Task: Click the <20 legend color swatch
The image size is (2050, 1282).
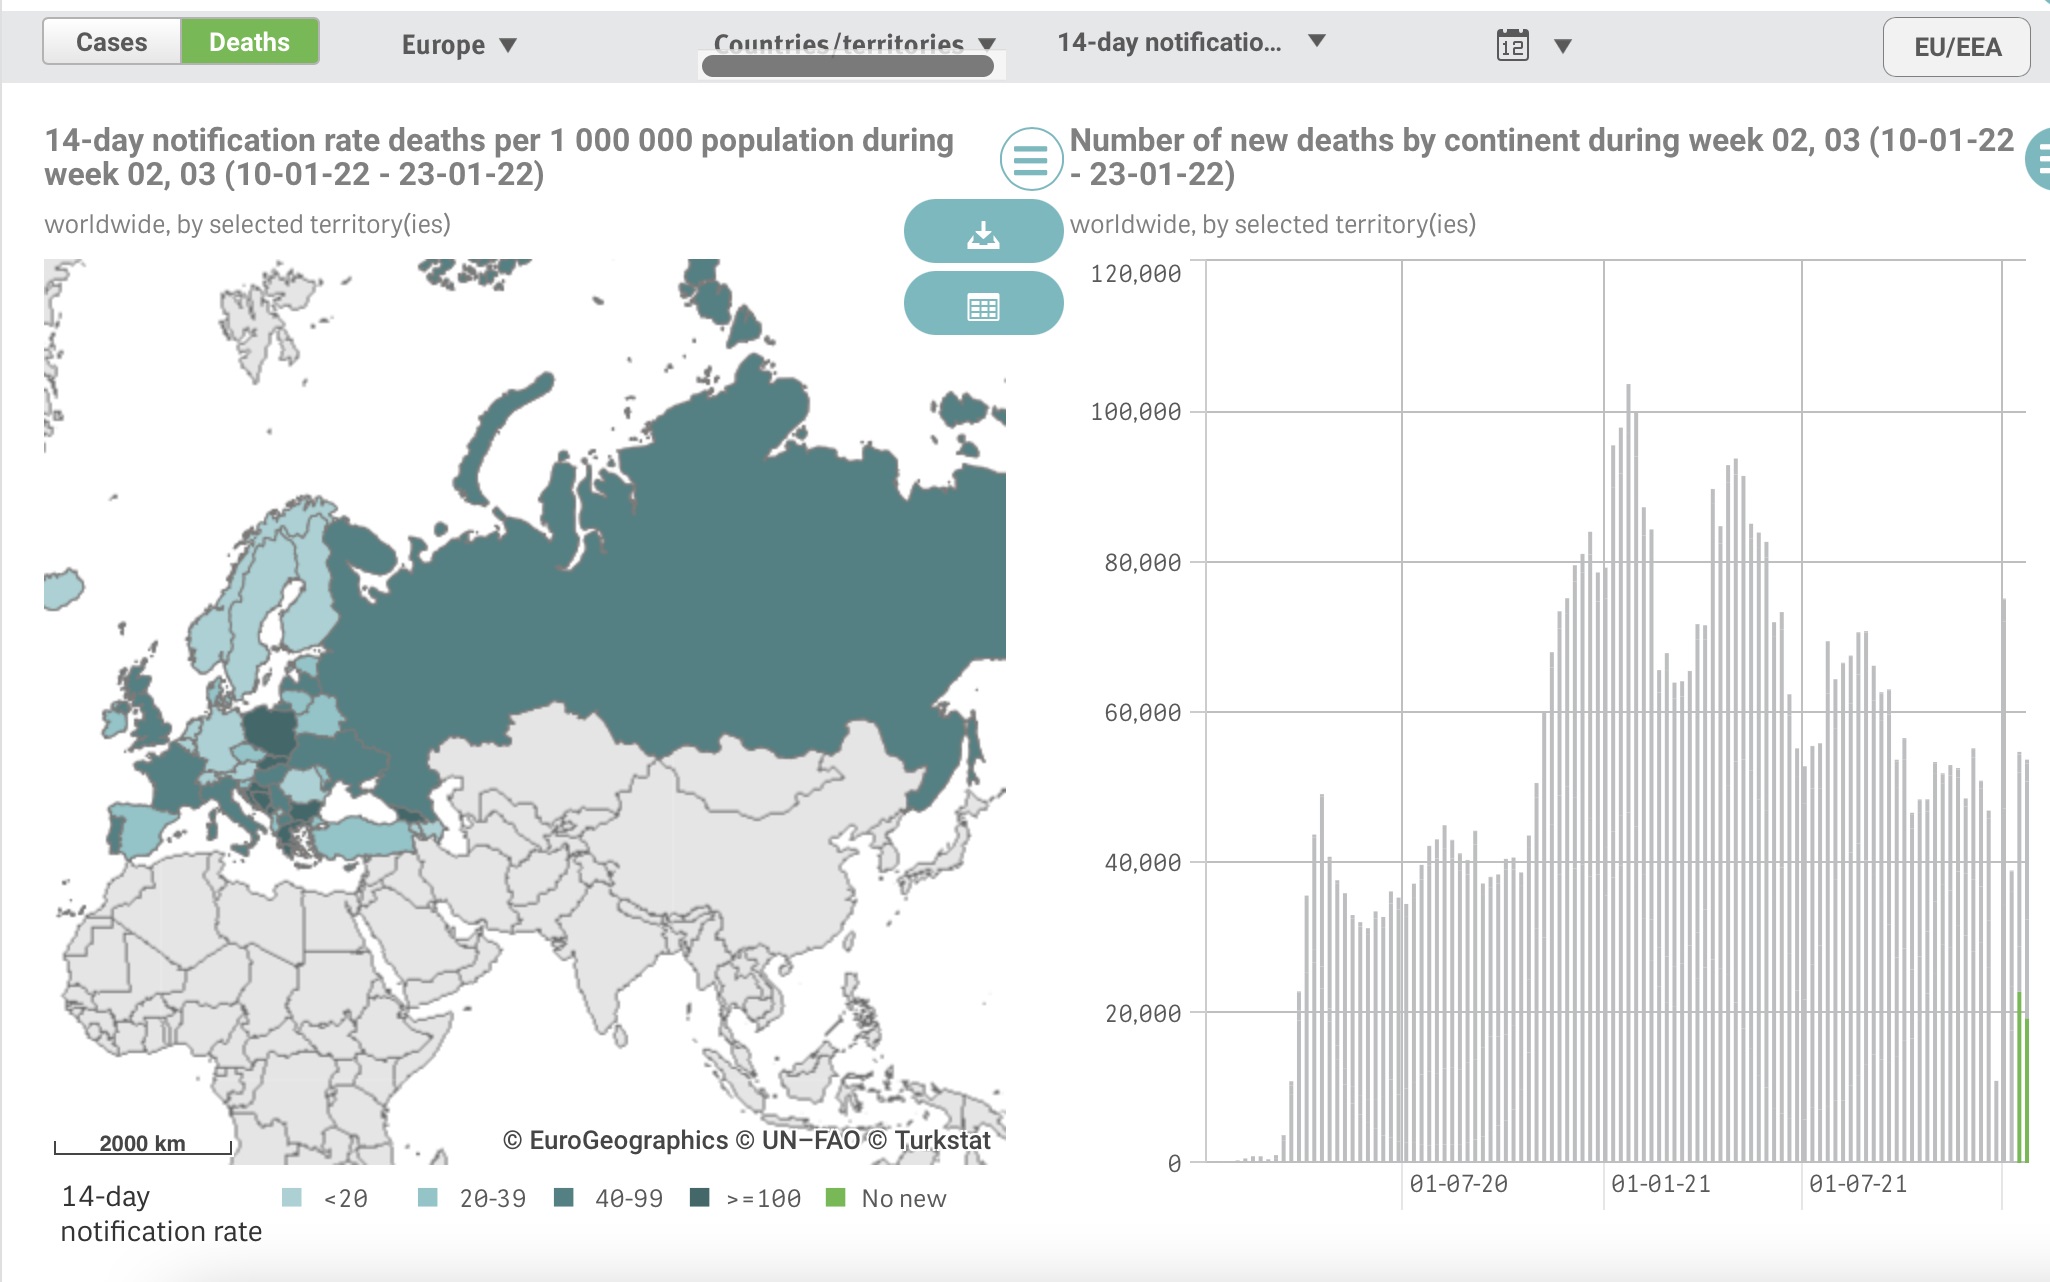Action: coord(292,1197)
